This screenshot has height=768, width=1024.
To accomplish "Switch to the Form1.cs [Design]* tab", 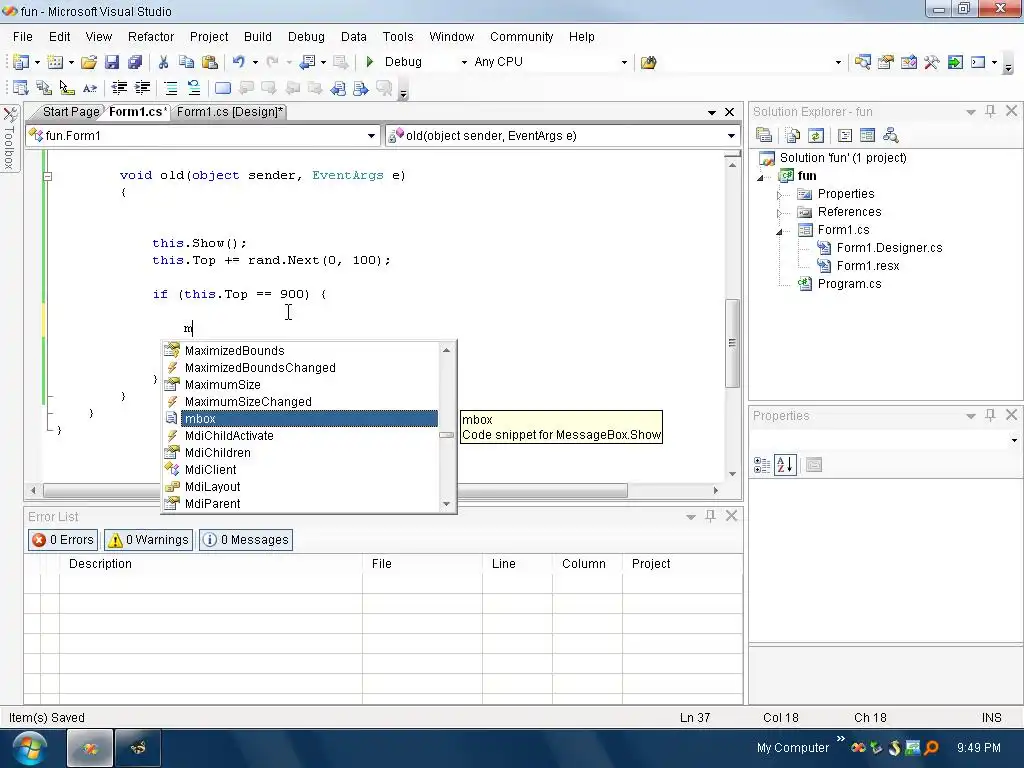I will (230, 112).
